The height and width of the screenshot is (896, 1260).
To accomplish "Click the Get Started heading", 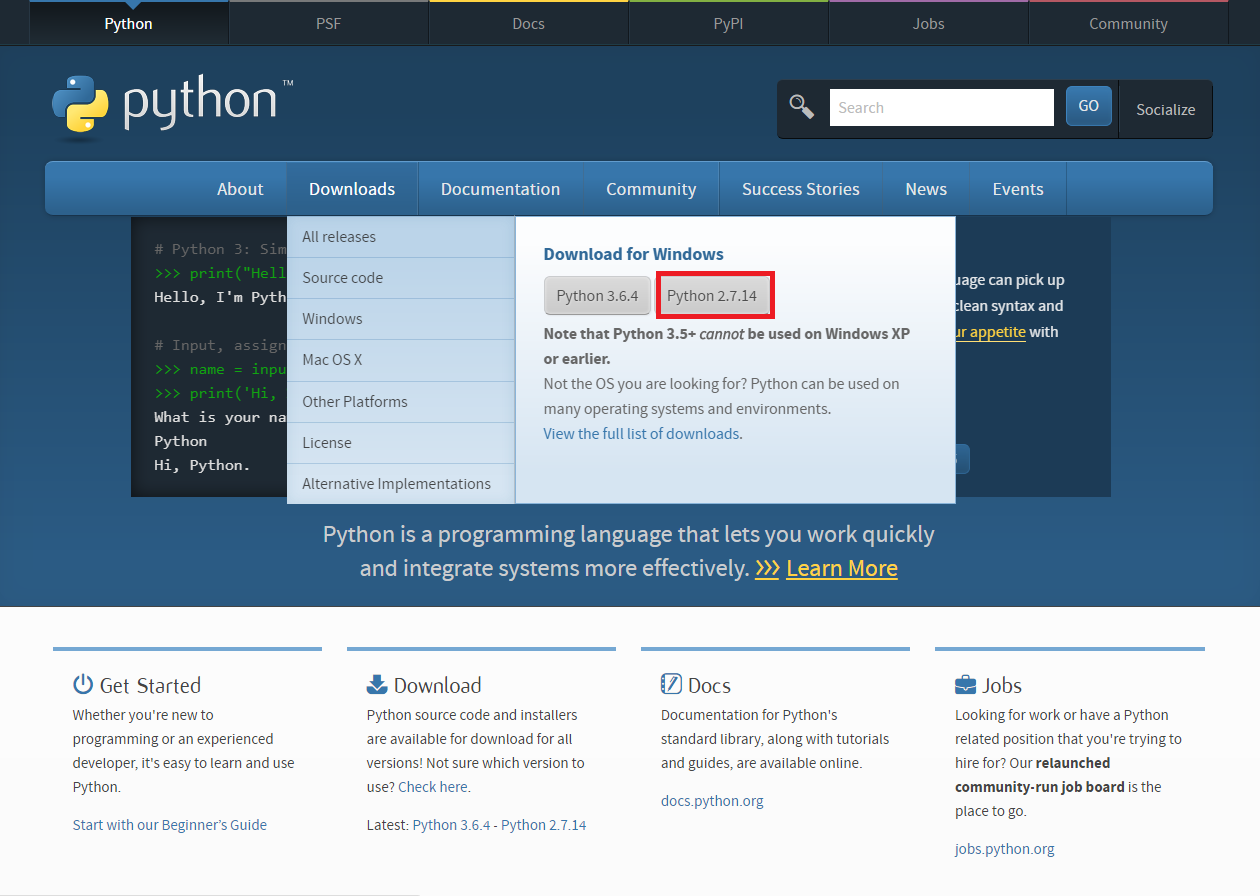I will 150,685.
